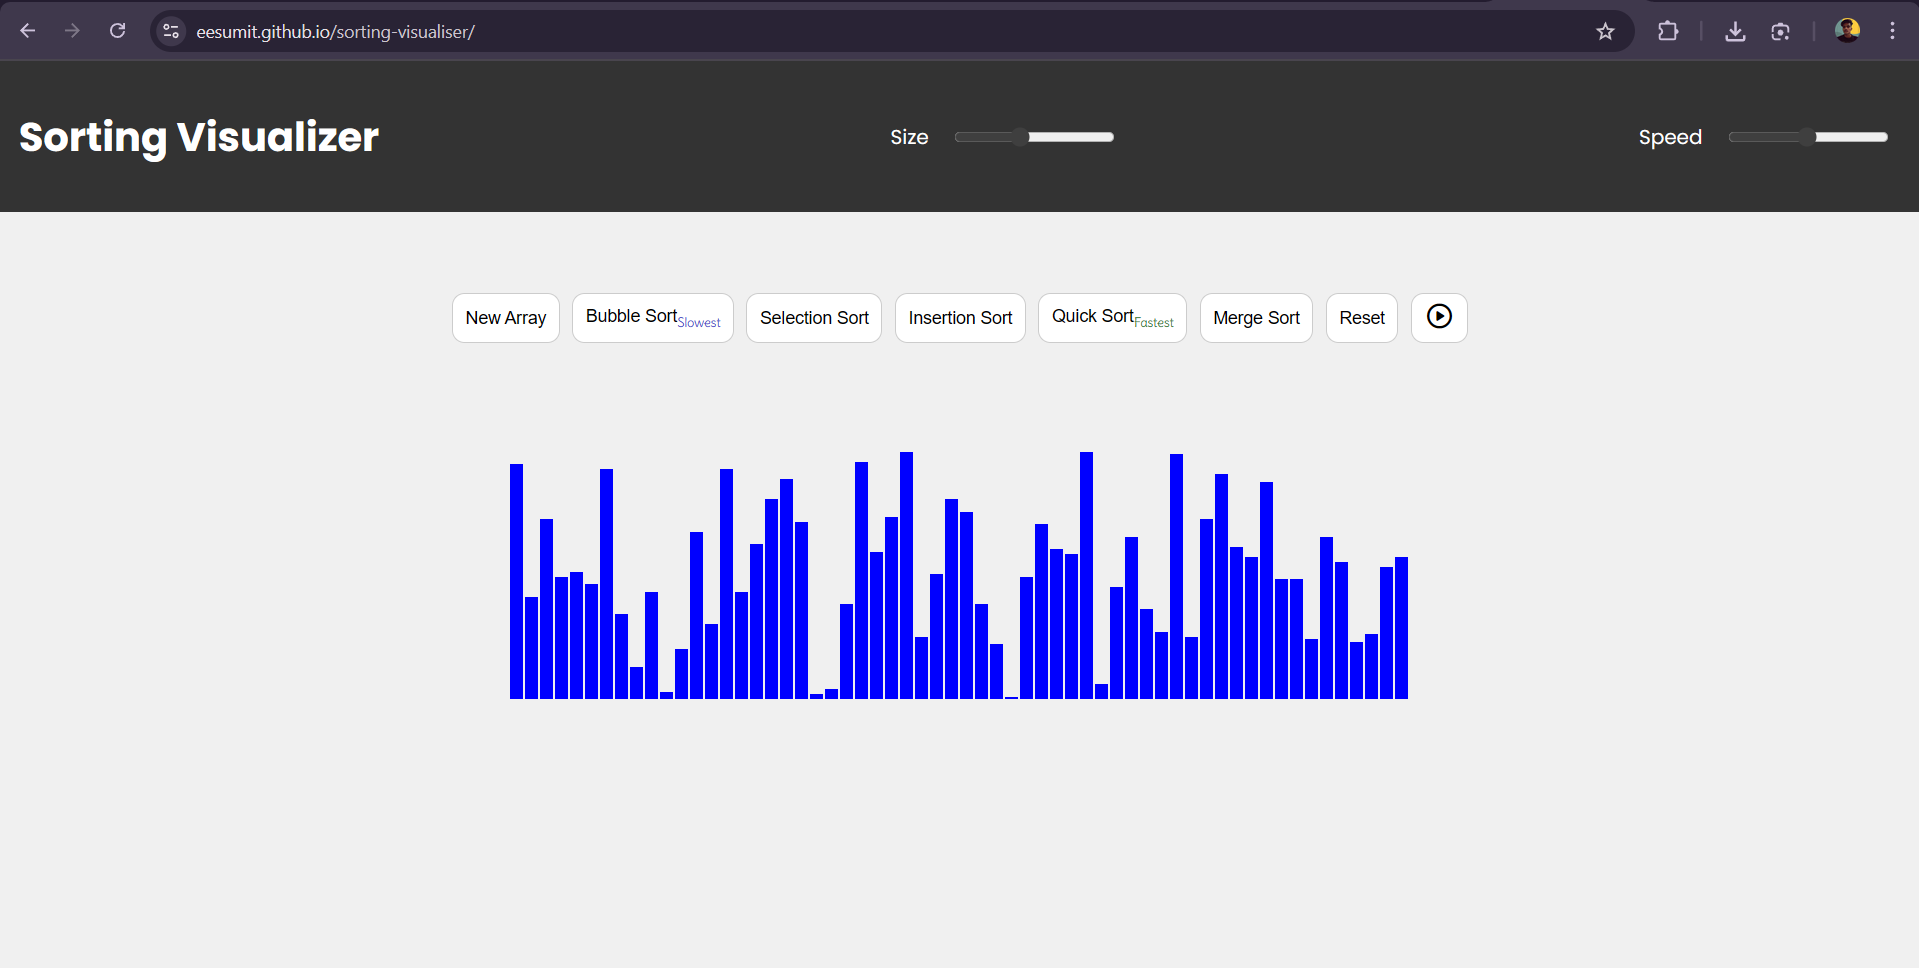View site information icon in address bar
The width and height of the screenshot is (1919, 968).
(171, 31)
